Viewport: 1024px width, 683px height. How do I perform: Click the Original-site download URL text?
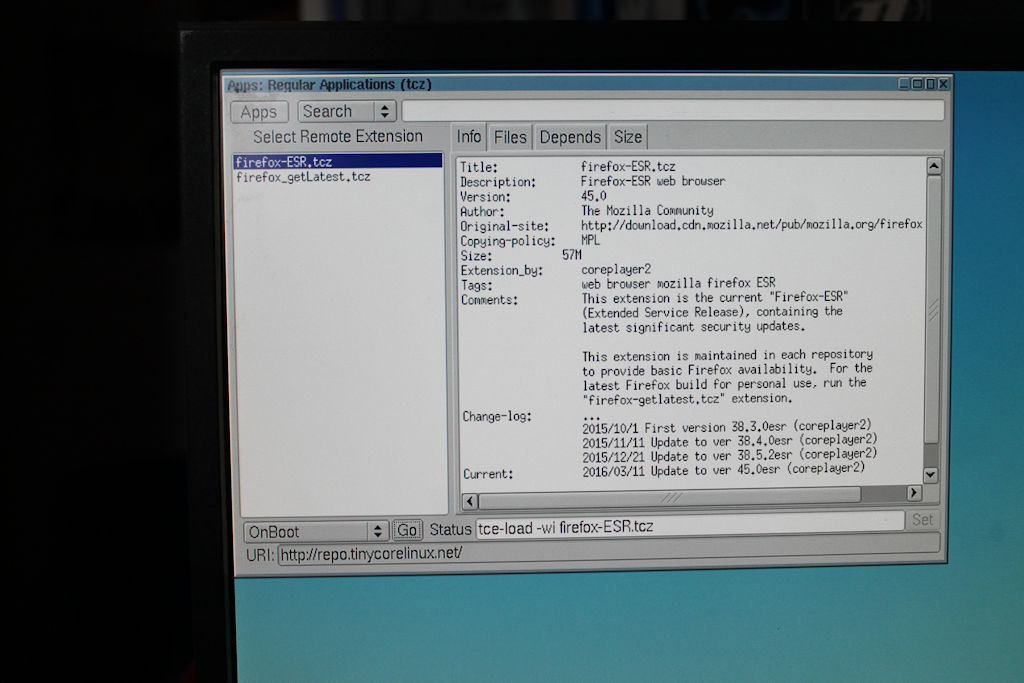(752, 225)
